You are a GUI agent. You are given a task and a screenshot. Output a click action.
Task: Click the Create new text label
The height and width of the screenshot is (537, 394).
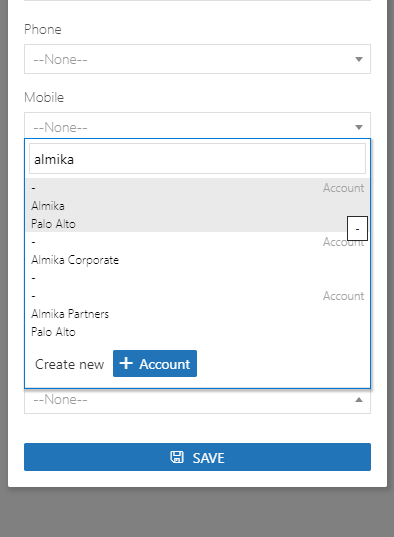(x=70, y=364)
